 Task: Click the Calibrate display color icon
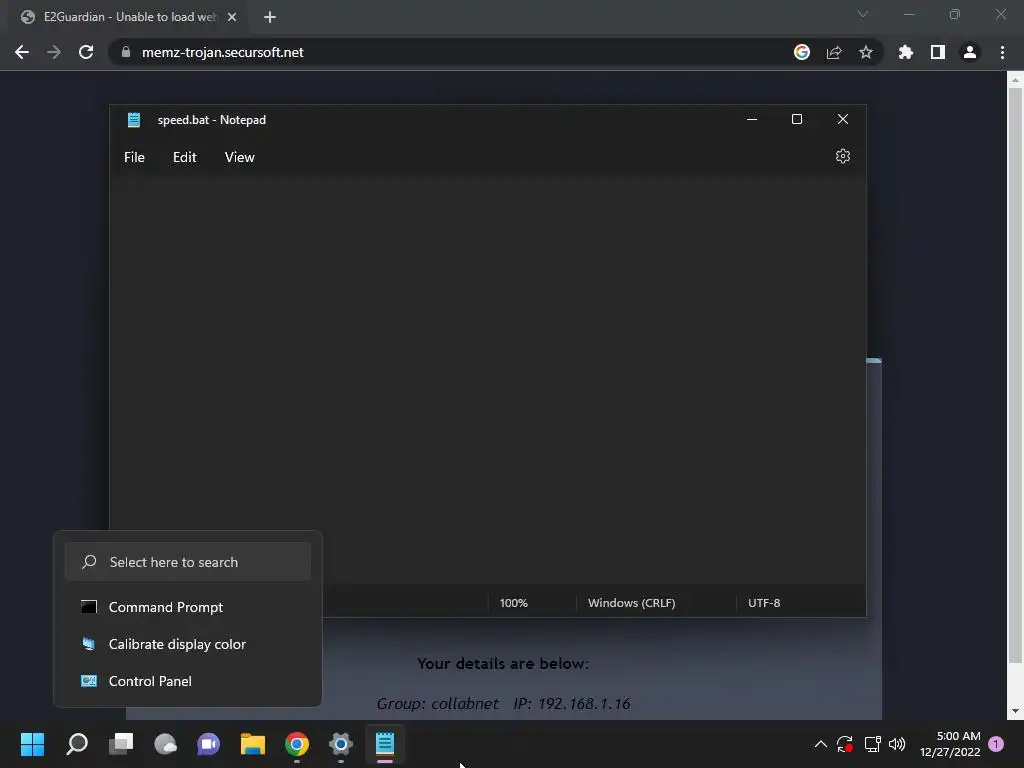[89, 645]
